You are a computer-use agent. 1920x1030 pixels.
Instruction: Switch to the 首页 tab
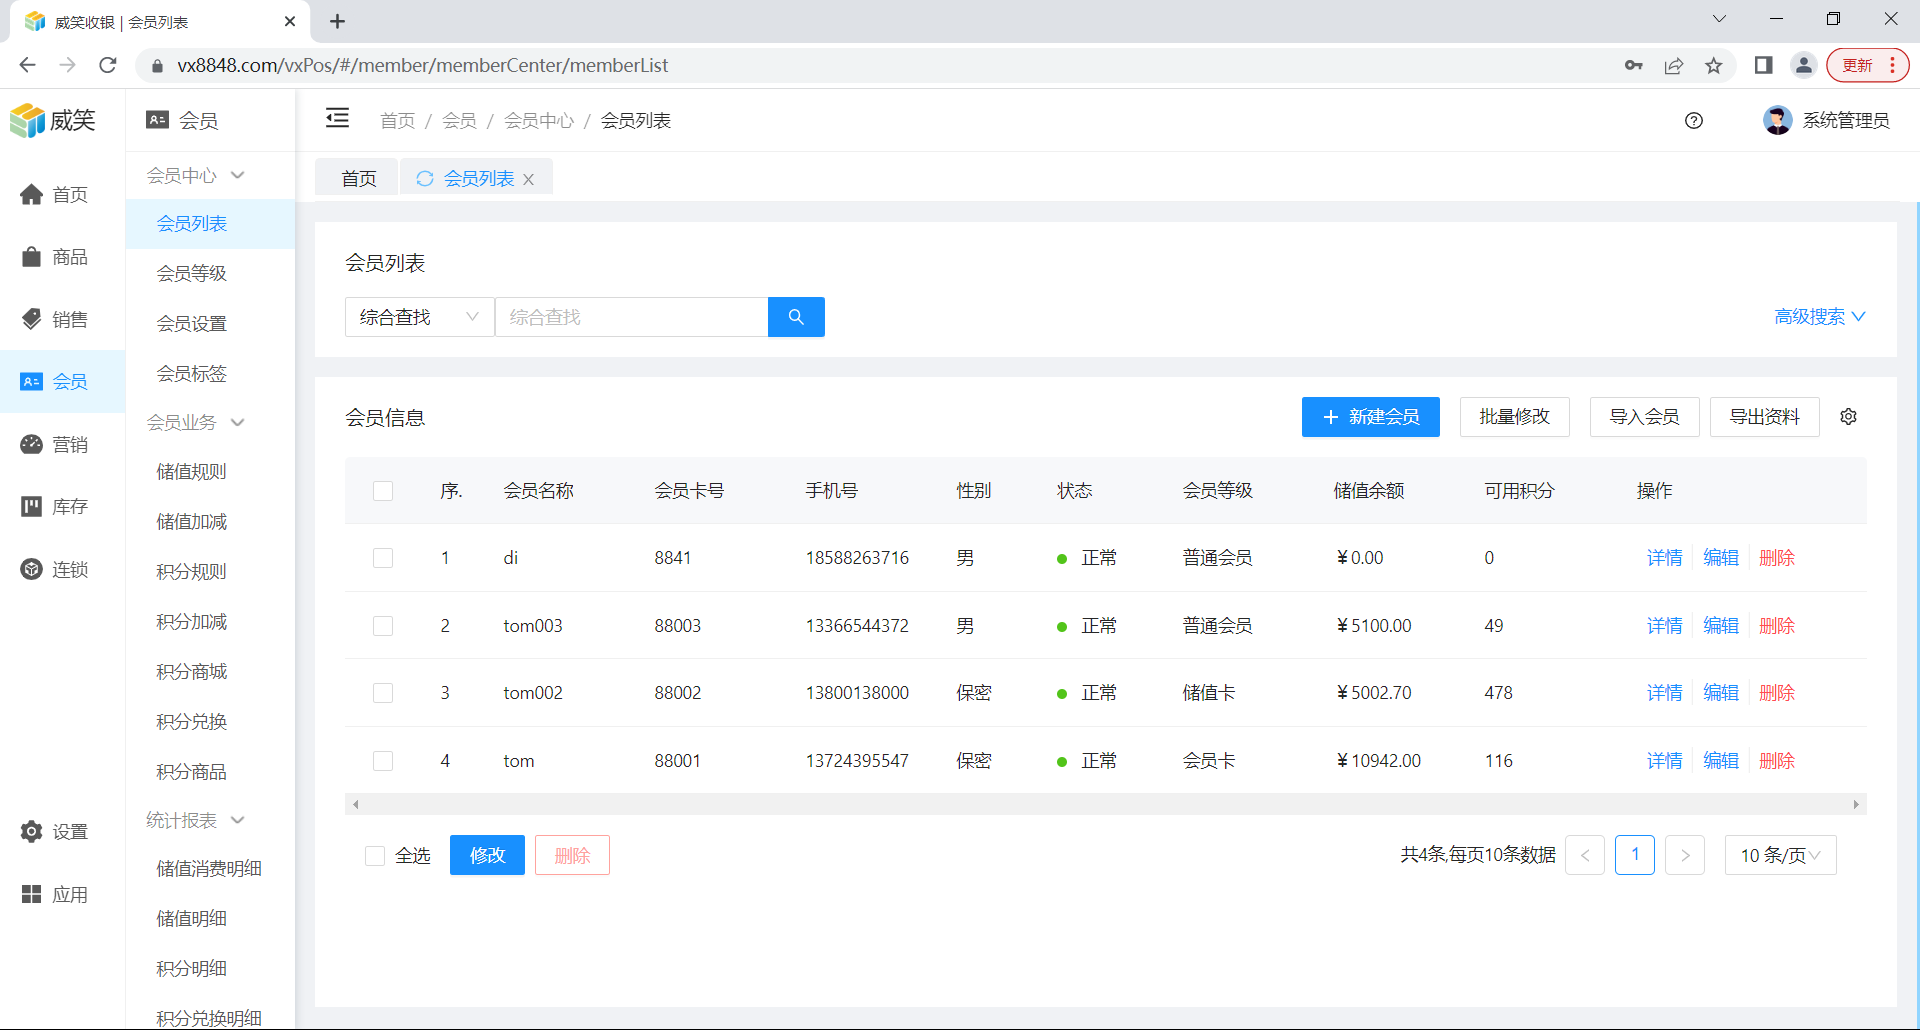coord(358,179)
